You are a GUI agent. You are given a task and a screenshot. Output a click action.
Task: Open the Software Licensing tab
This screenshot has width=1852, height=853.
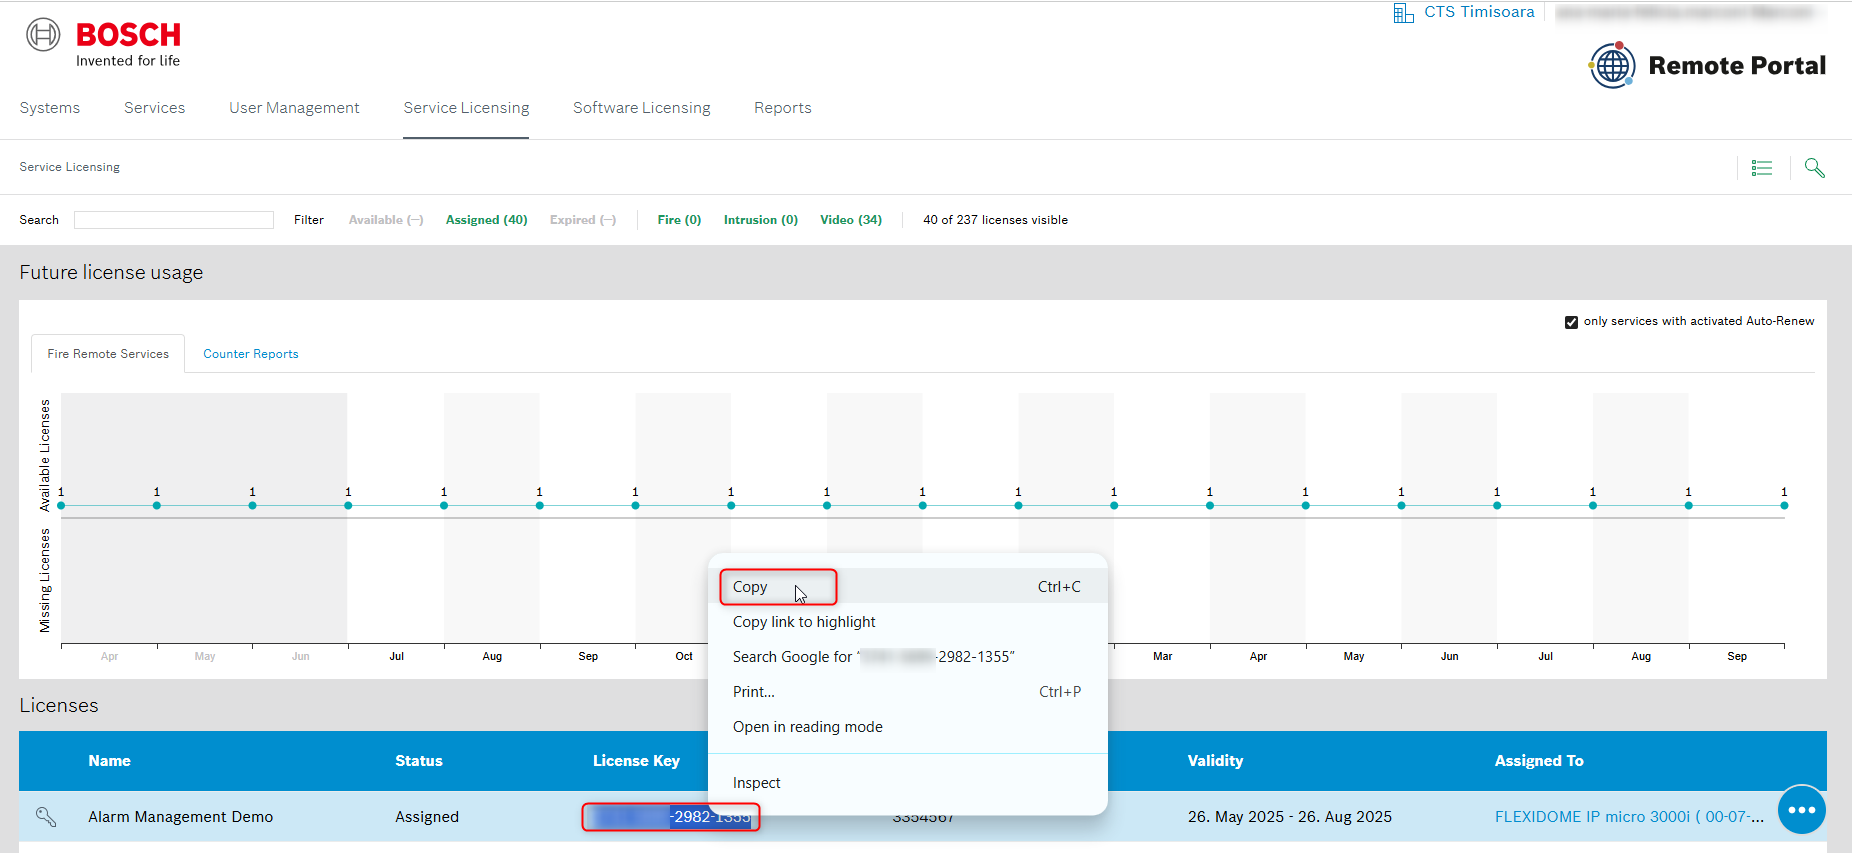641,108
